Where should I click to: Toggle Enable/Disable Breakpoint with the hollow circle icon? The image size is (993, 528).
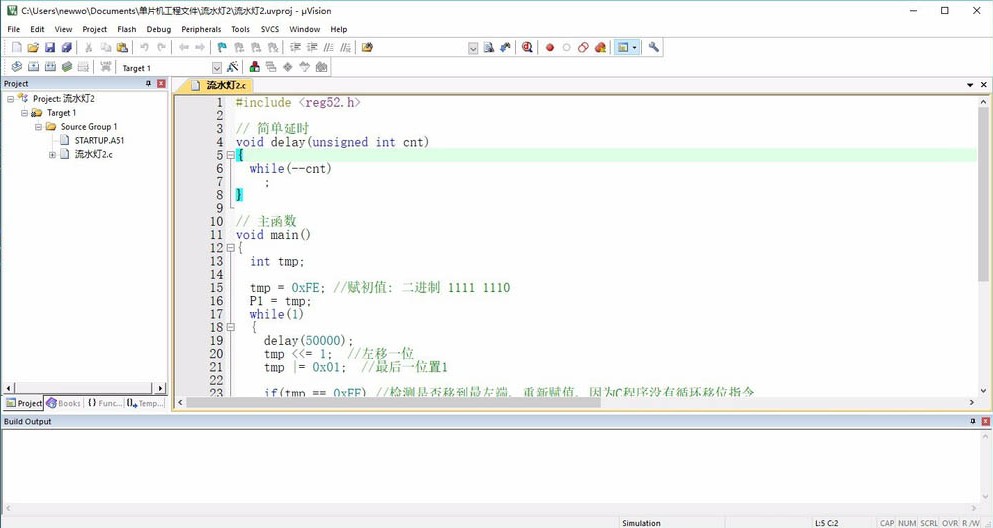click(566, 47)
